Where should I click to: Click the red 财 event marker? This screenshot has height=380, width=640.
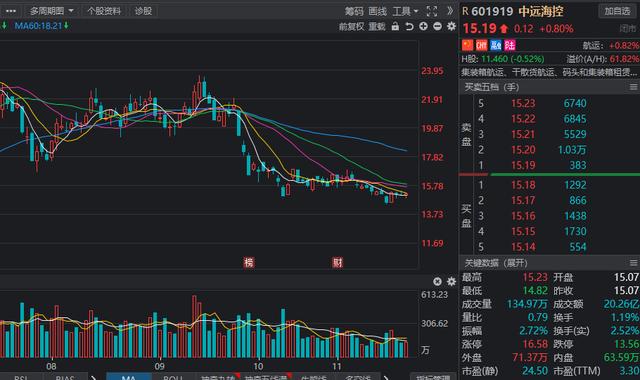point(338,262)
